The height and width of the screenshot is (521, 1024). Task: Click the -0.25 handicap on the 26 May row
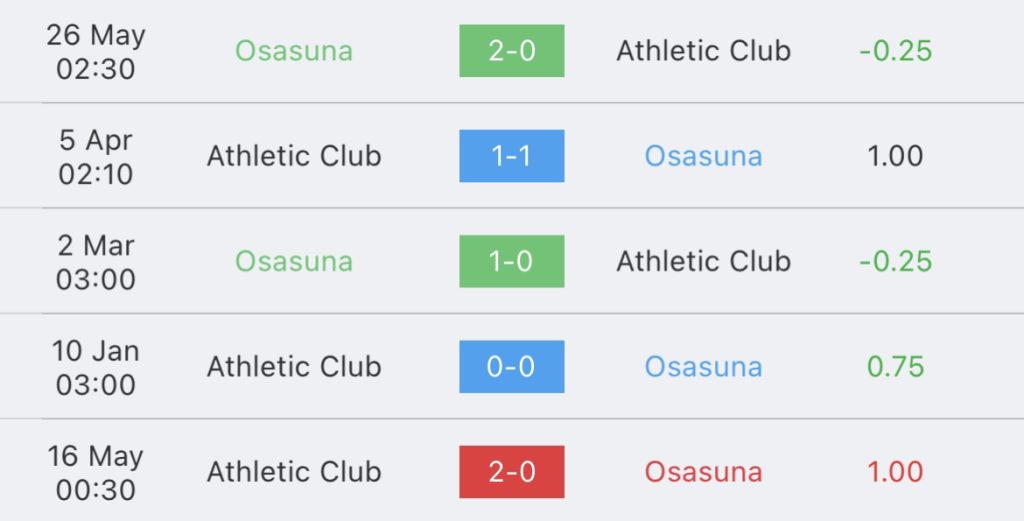(x=895, y=51)
